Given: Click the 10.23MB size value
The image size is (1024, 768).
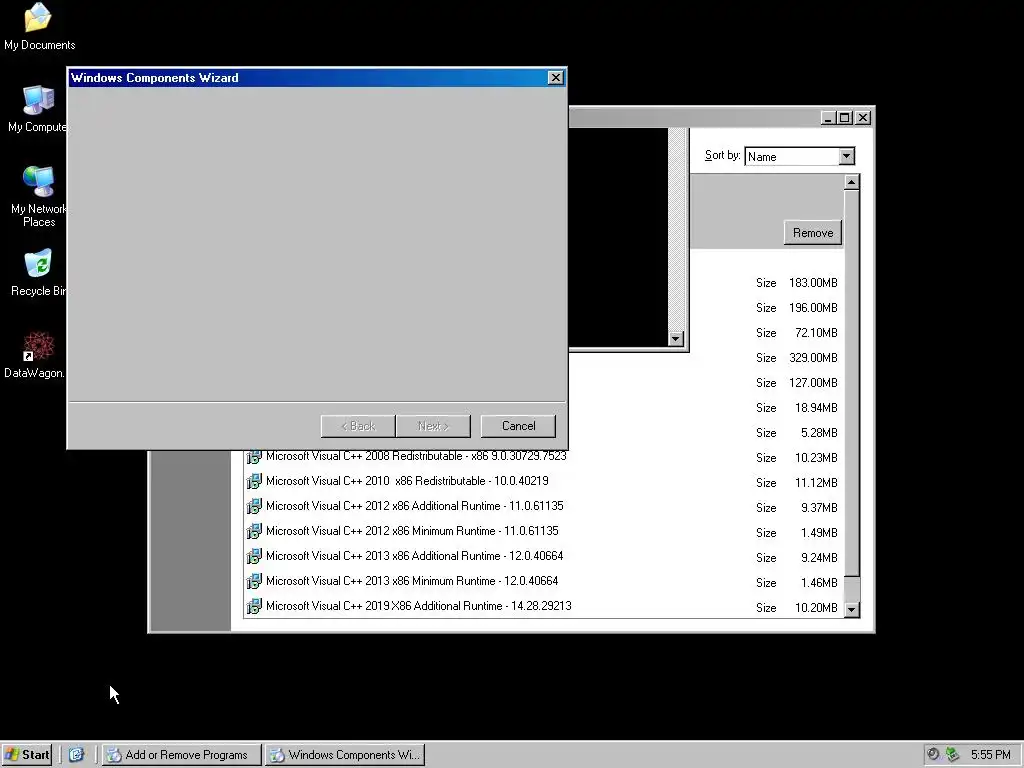Looking at the screenshot, I should point(816,458).
